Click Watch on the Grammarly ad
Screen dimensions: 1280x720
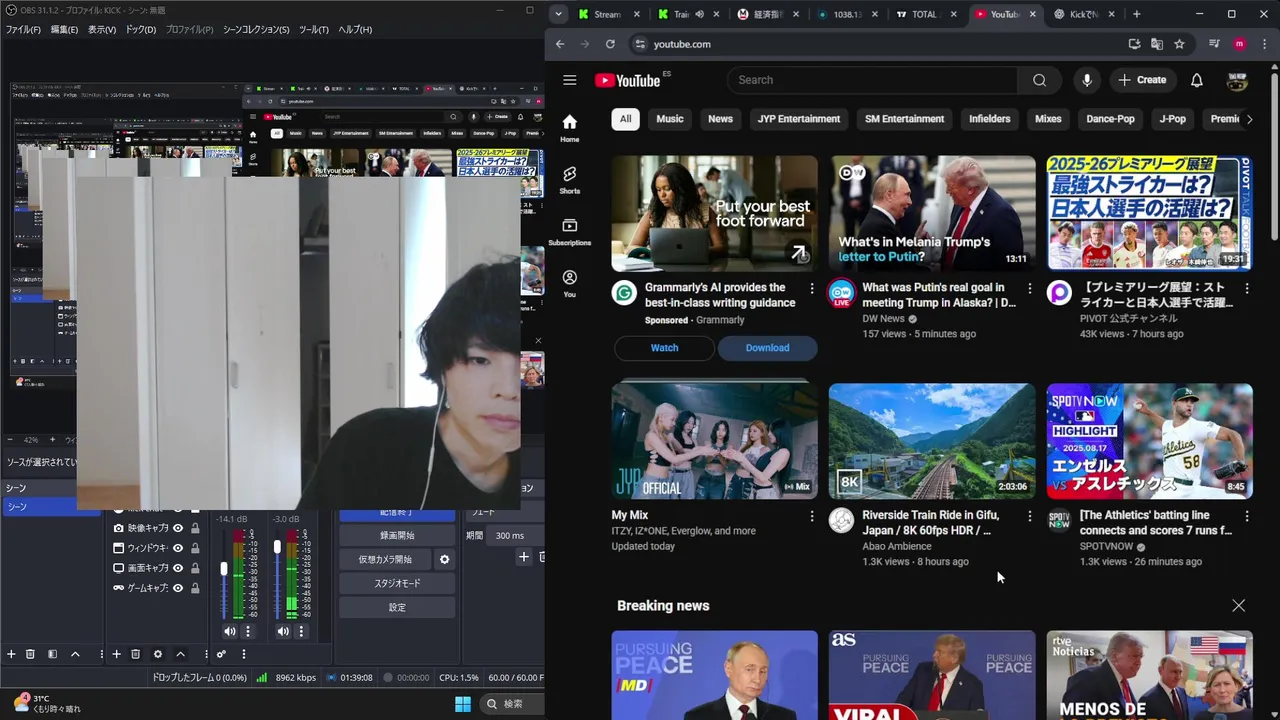[x=664, y=348]
